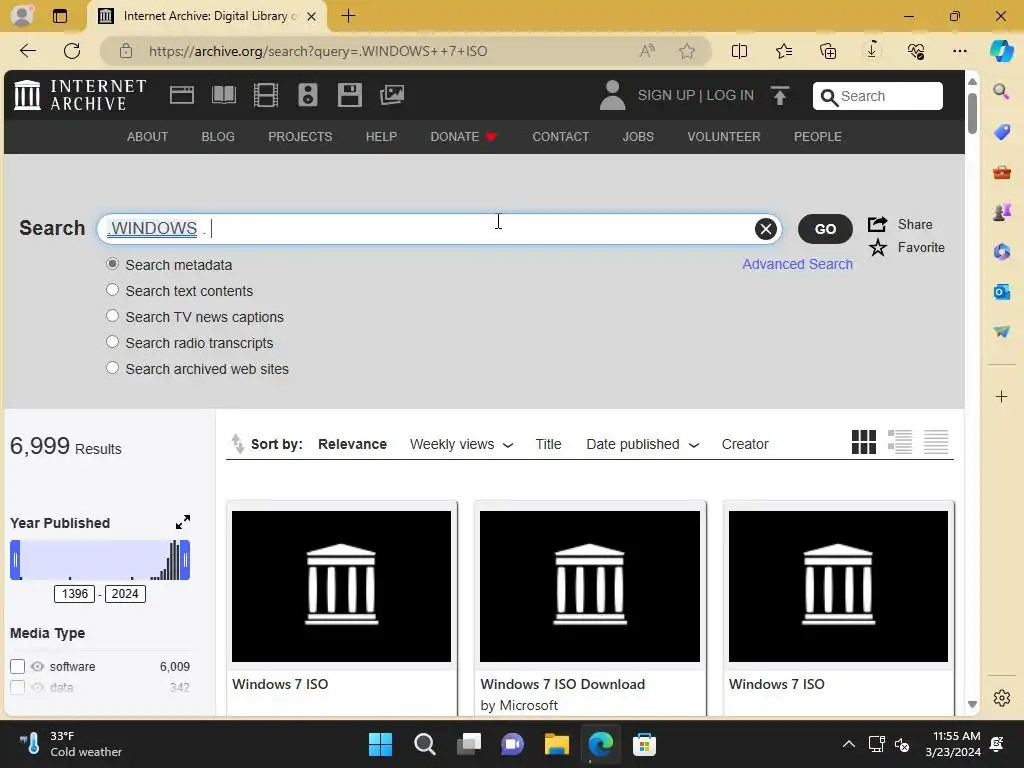Select Search metadata radio button
The image size is (1024, 768).
coord(112,264)
